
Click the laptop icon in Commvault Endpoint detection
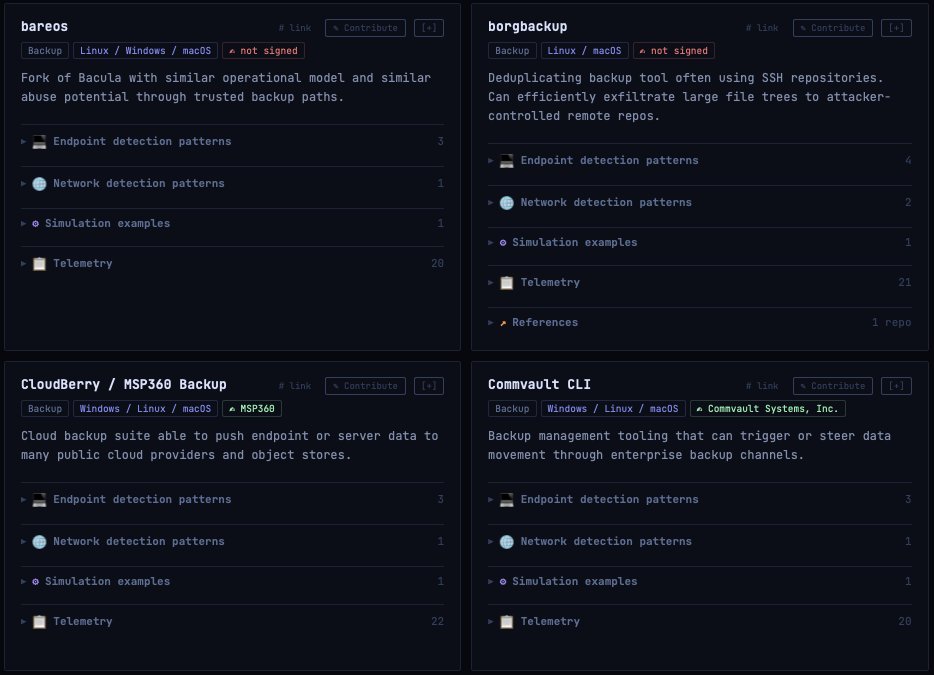point(506,500)
